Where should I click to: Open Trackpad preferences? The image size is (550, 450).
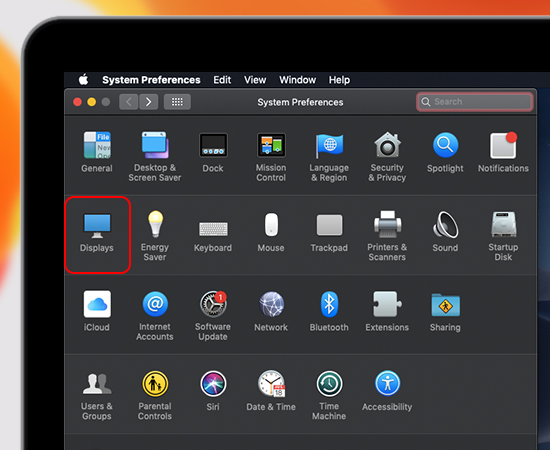[329, 233]
